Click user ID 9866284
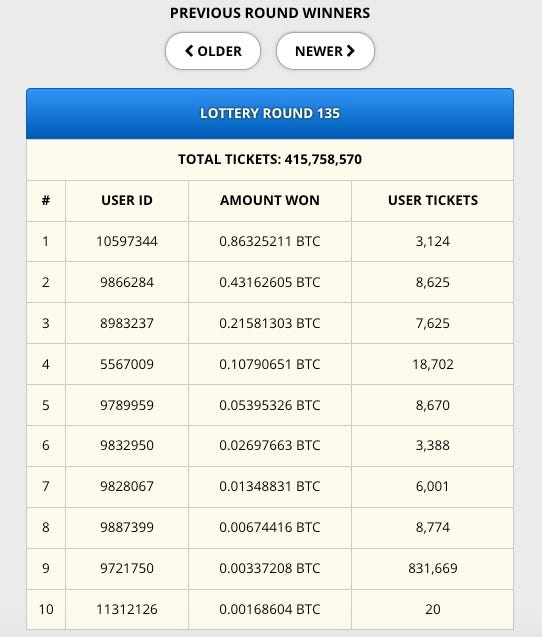This screenshot has width=542, height=637. point(127,282)
